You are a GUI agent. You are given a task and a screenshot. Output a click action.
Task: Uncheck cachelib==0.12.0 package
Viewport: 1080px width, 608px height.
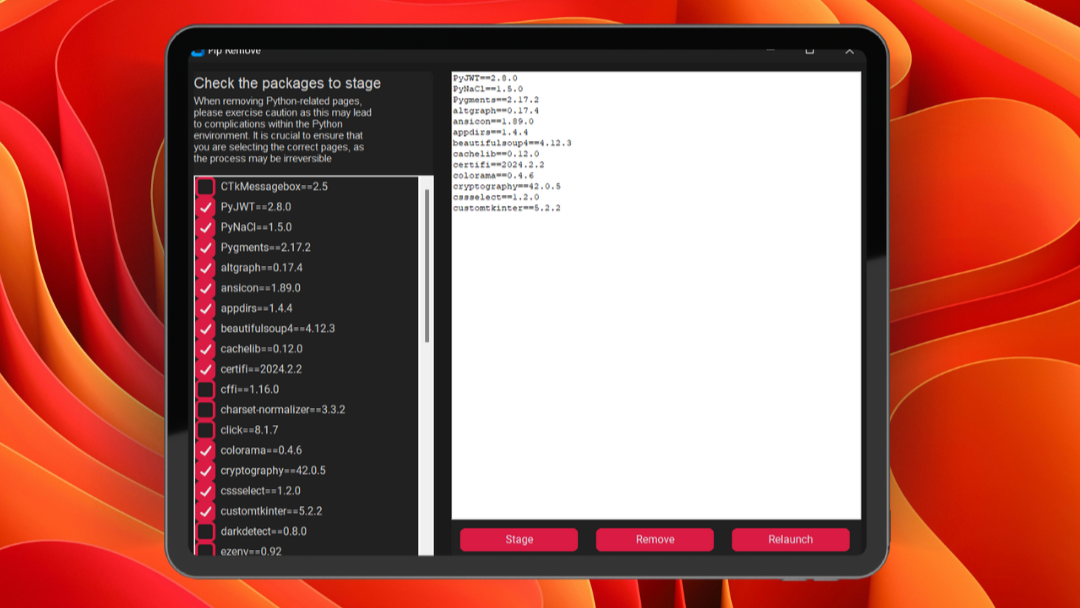click(x=205, y=349)
